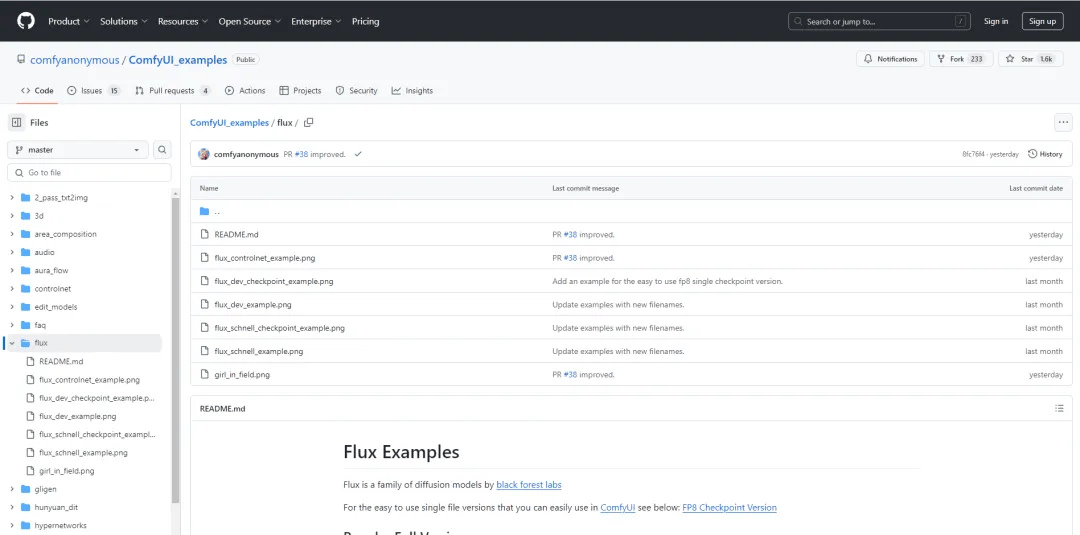Open README.md in the file table

pos(236,235)
